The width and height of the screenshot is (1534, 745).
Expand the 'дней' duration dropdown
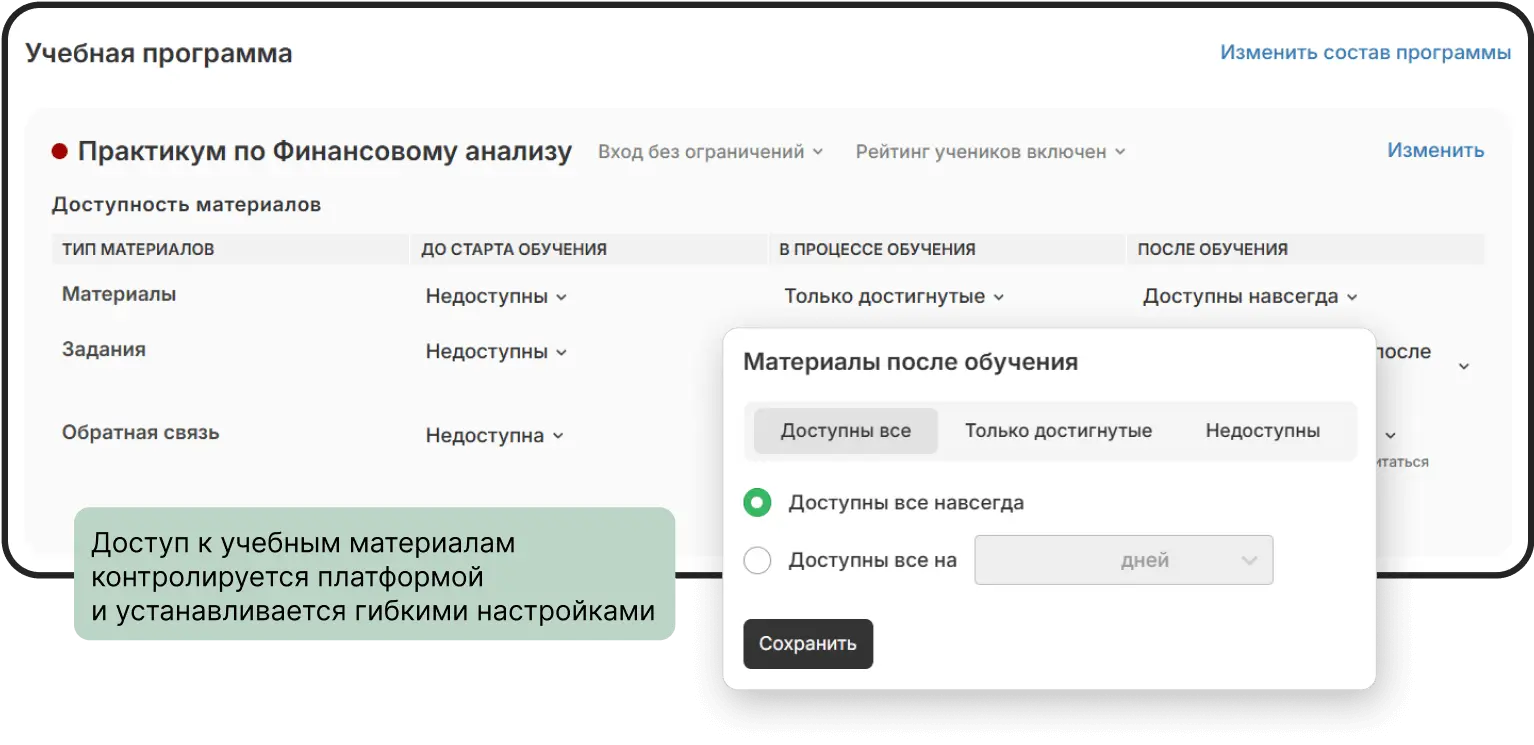[1122, 560]
